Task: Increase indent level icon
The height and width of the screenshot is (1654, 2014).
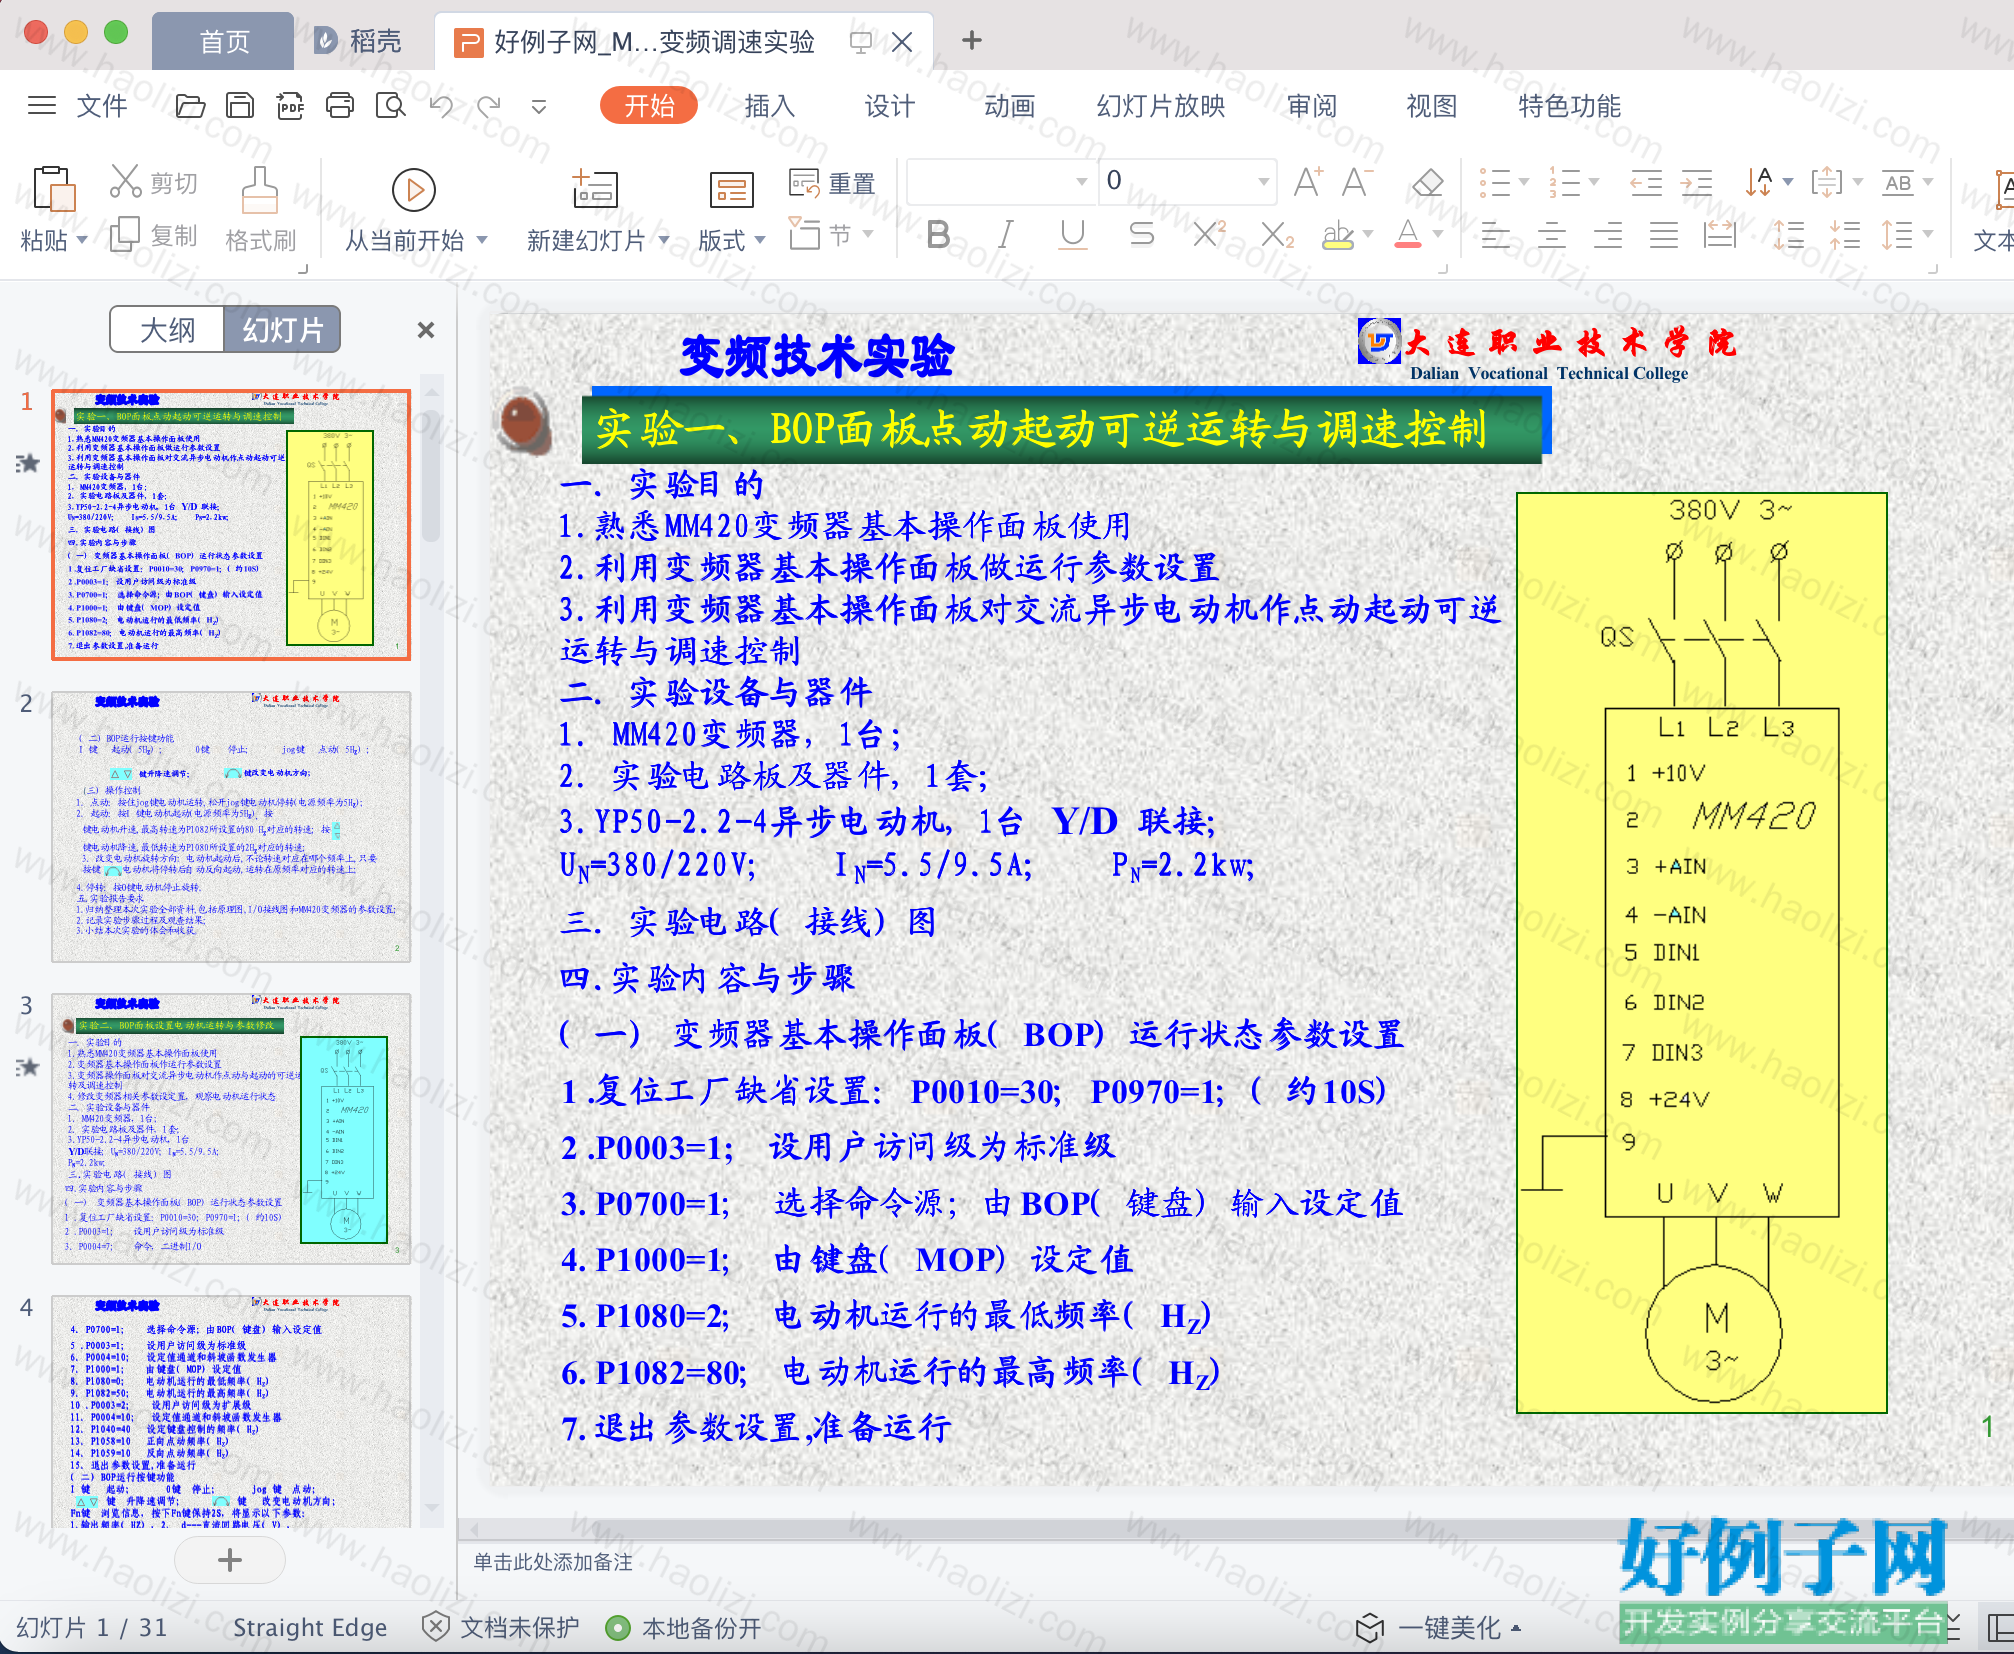Action: coord(1696,182)
